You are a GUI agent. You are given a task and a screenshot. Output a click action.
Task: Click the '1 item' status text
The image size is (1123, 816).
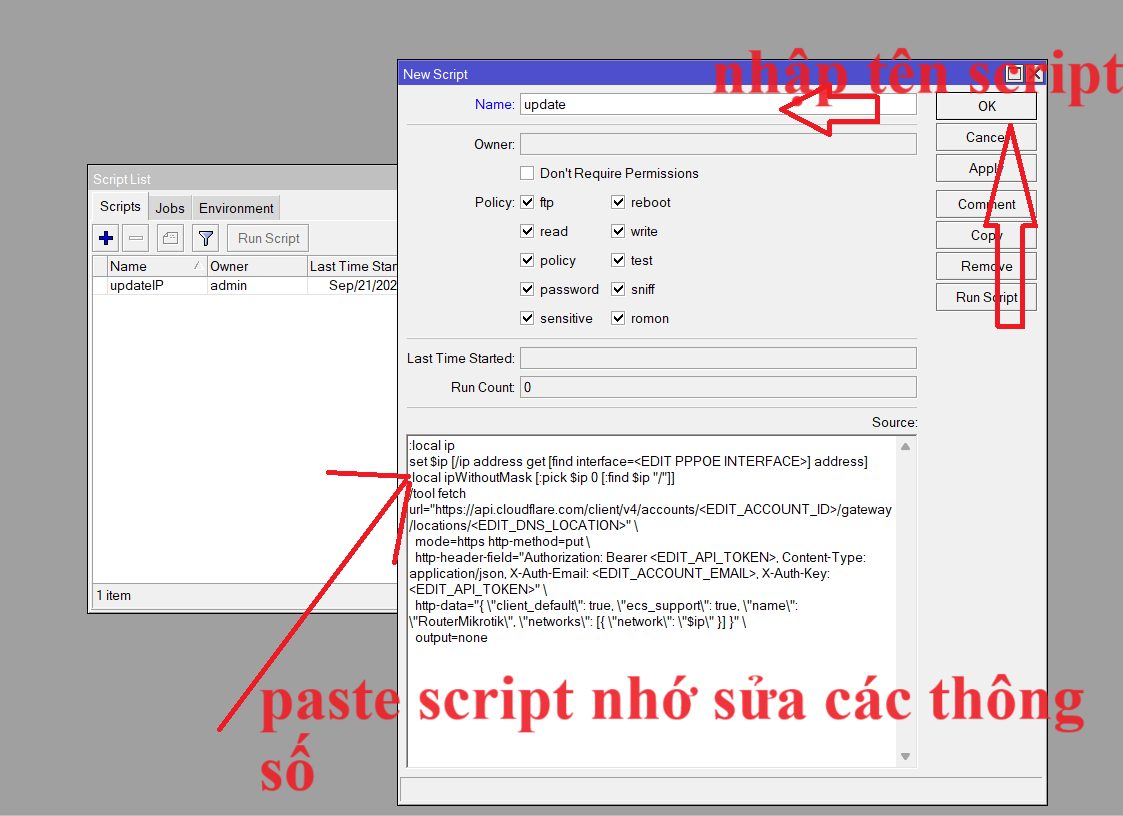(x=114, y=595)
